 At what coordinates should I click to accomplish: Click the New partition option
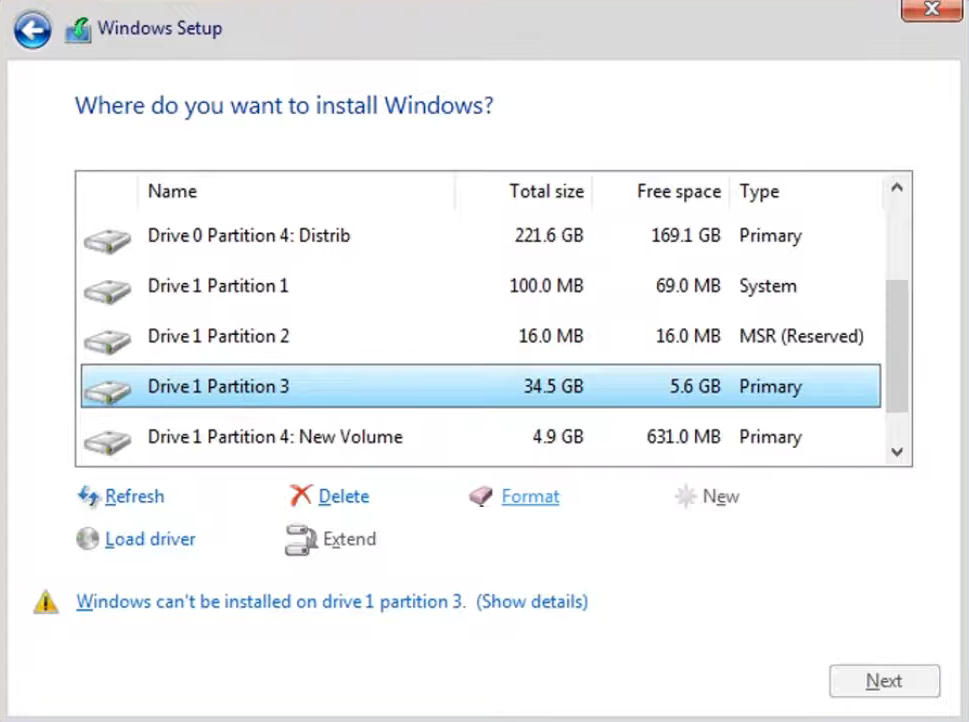coord(721,496)
